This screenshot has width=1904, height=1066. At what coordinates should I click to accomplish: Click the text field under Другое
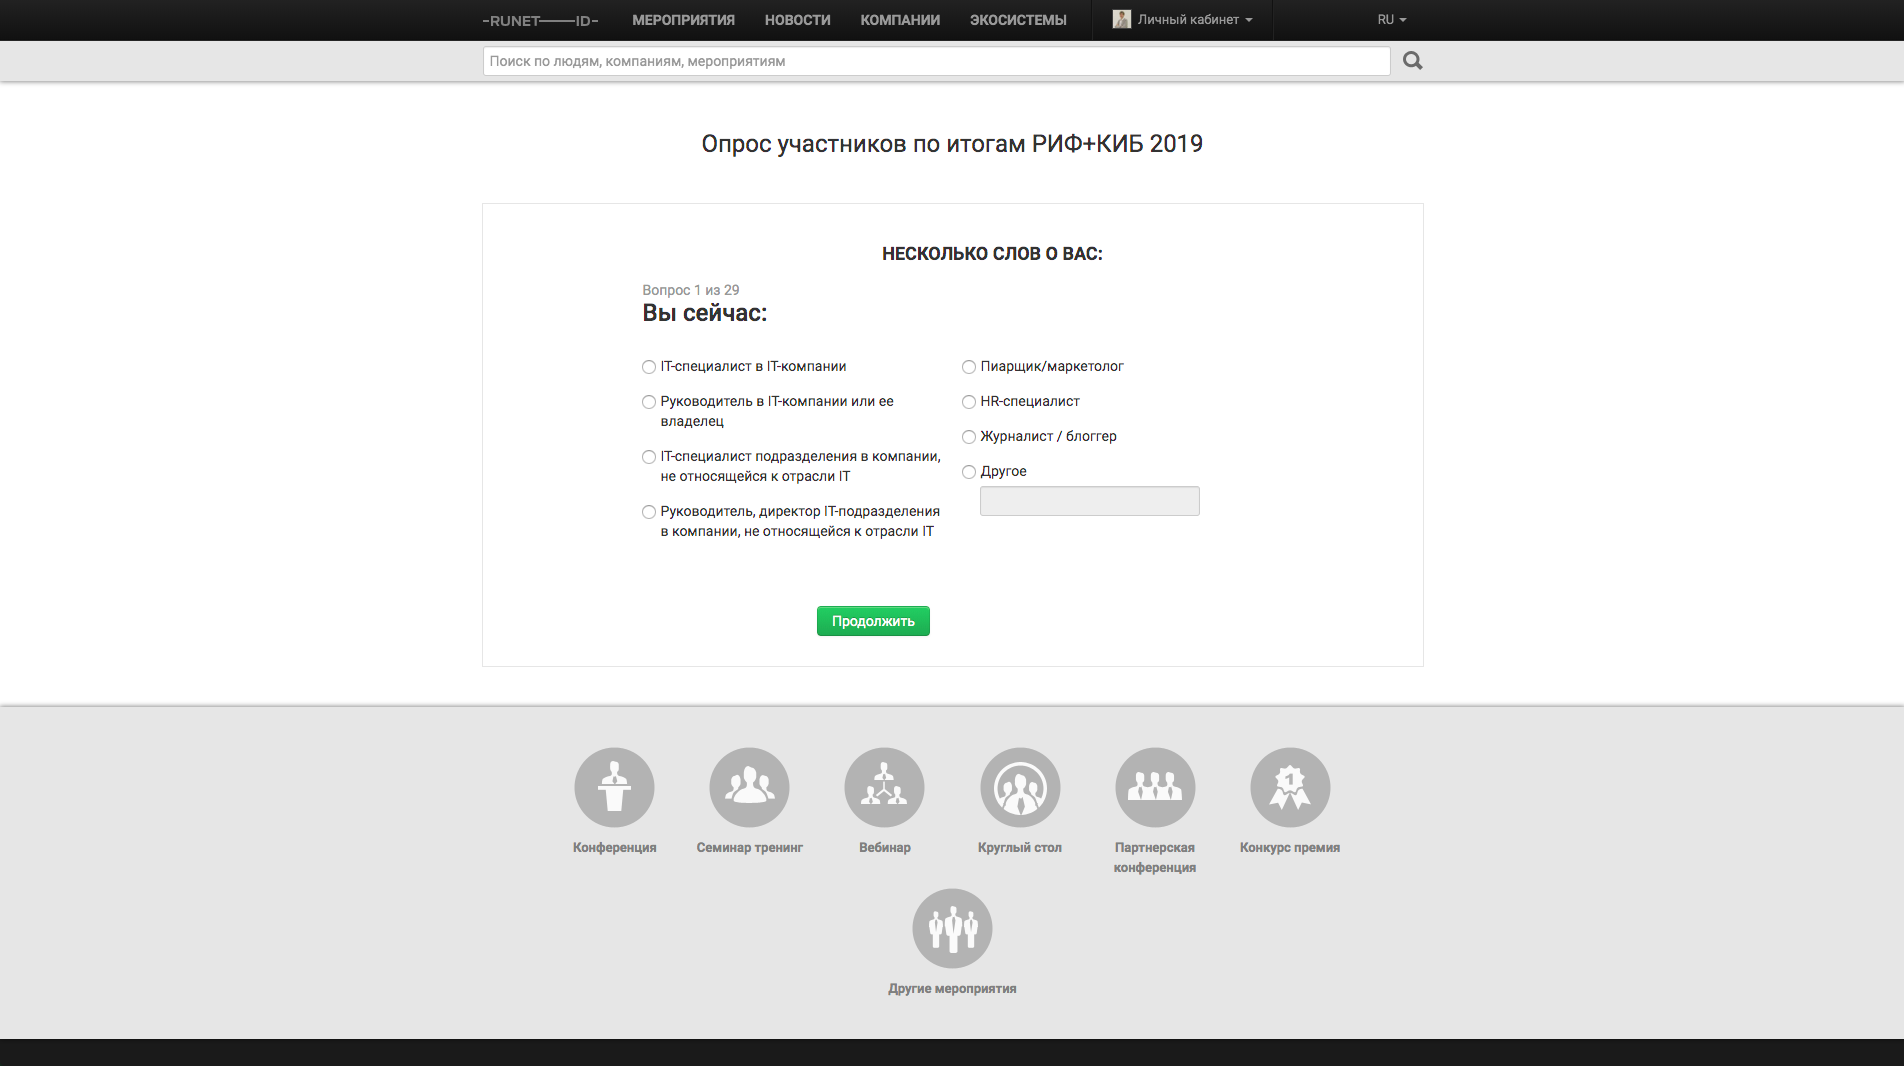coord(1089,501)
